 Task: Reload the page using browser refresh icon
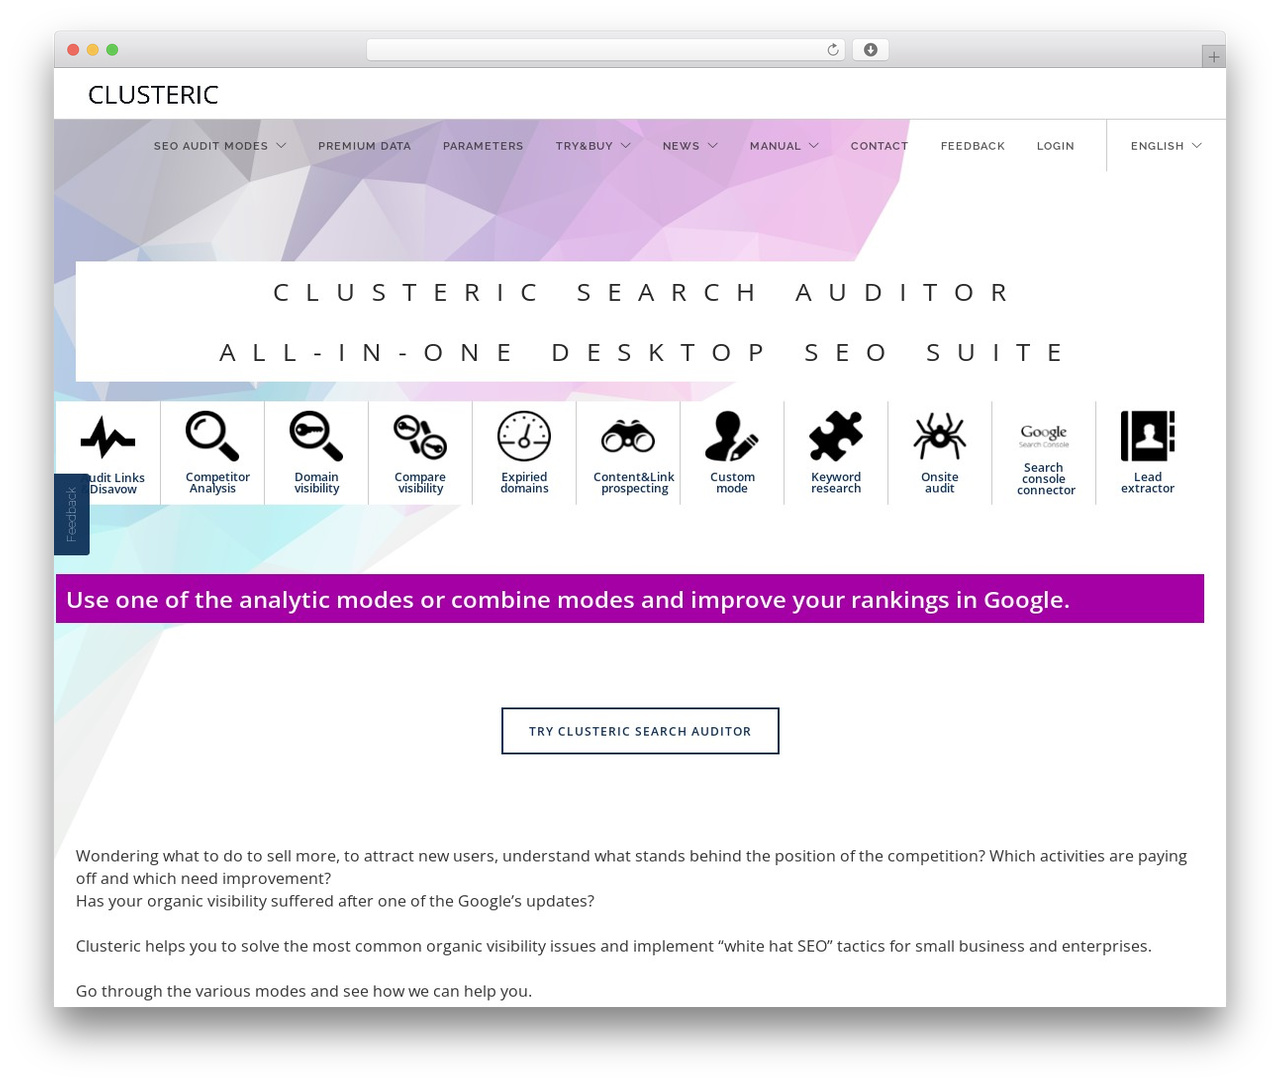tap(833, 50)
